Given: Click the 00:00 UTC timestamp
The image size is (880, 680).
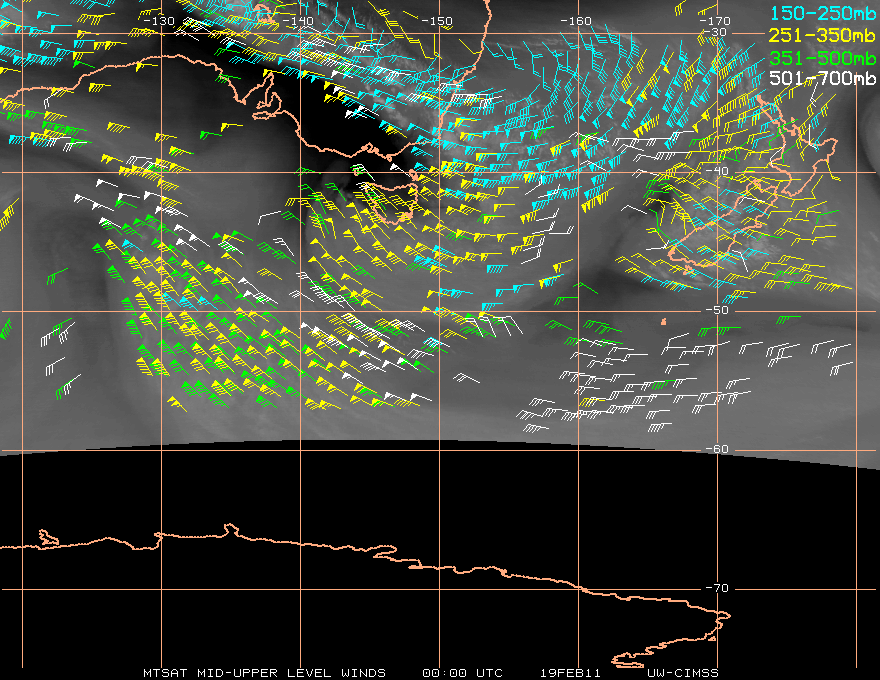Looking at the screenshot, I should [462, 673].
